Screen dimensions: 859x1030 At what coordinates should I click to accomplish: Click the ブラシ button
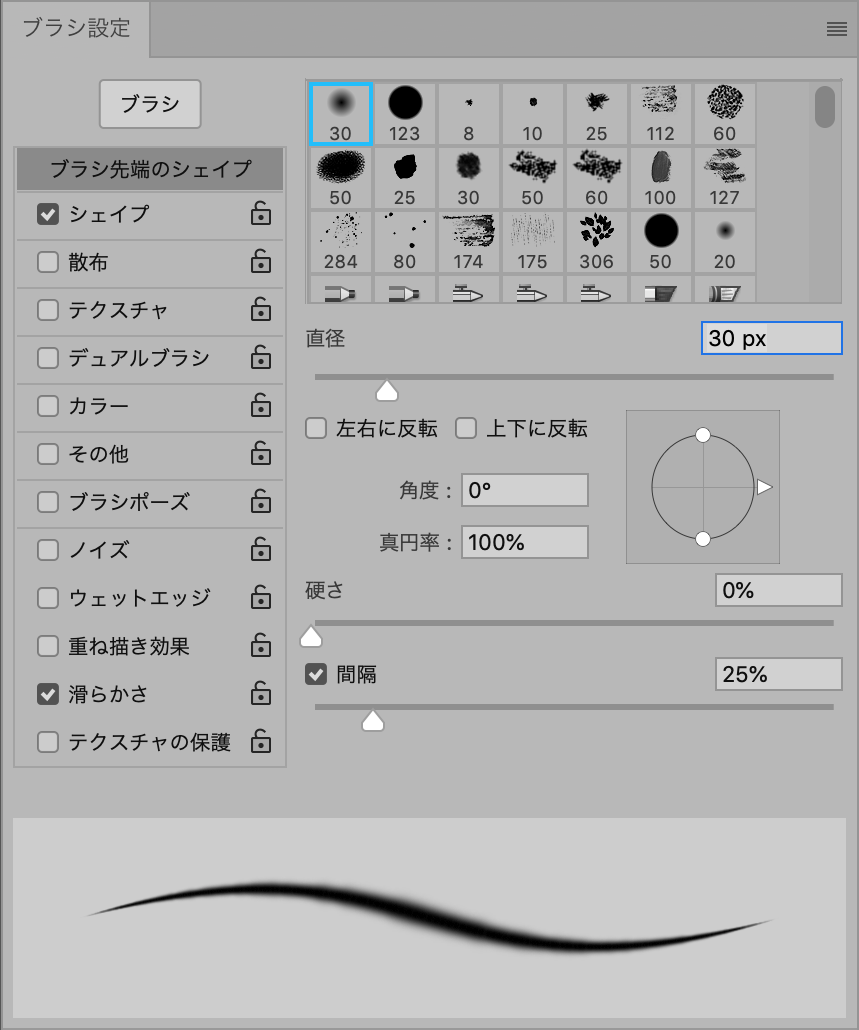(x=150, y=104)
